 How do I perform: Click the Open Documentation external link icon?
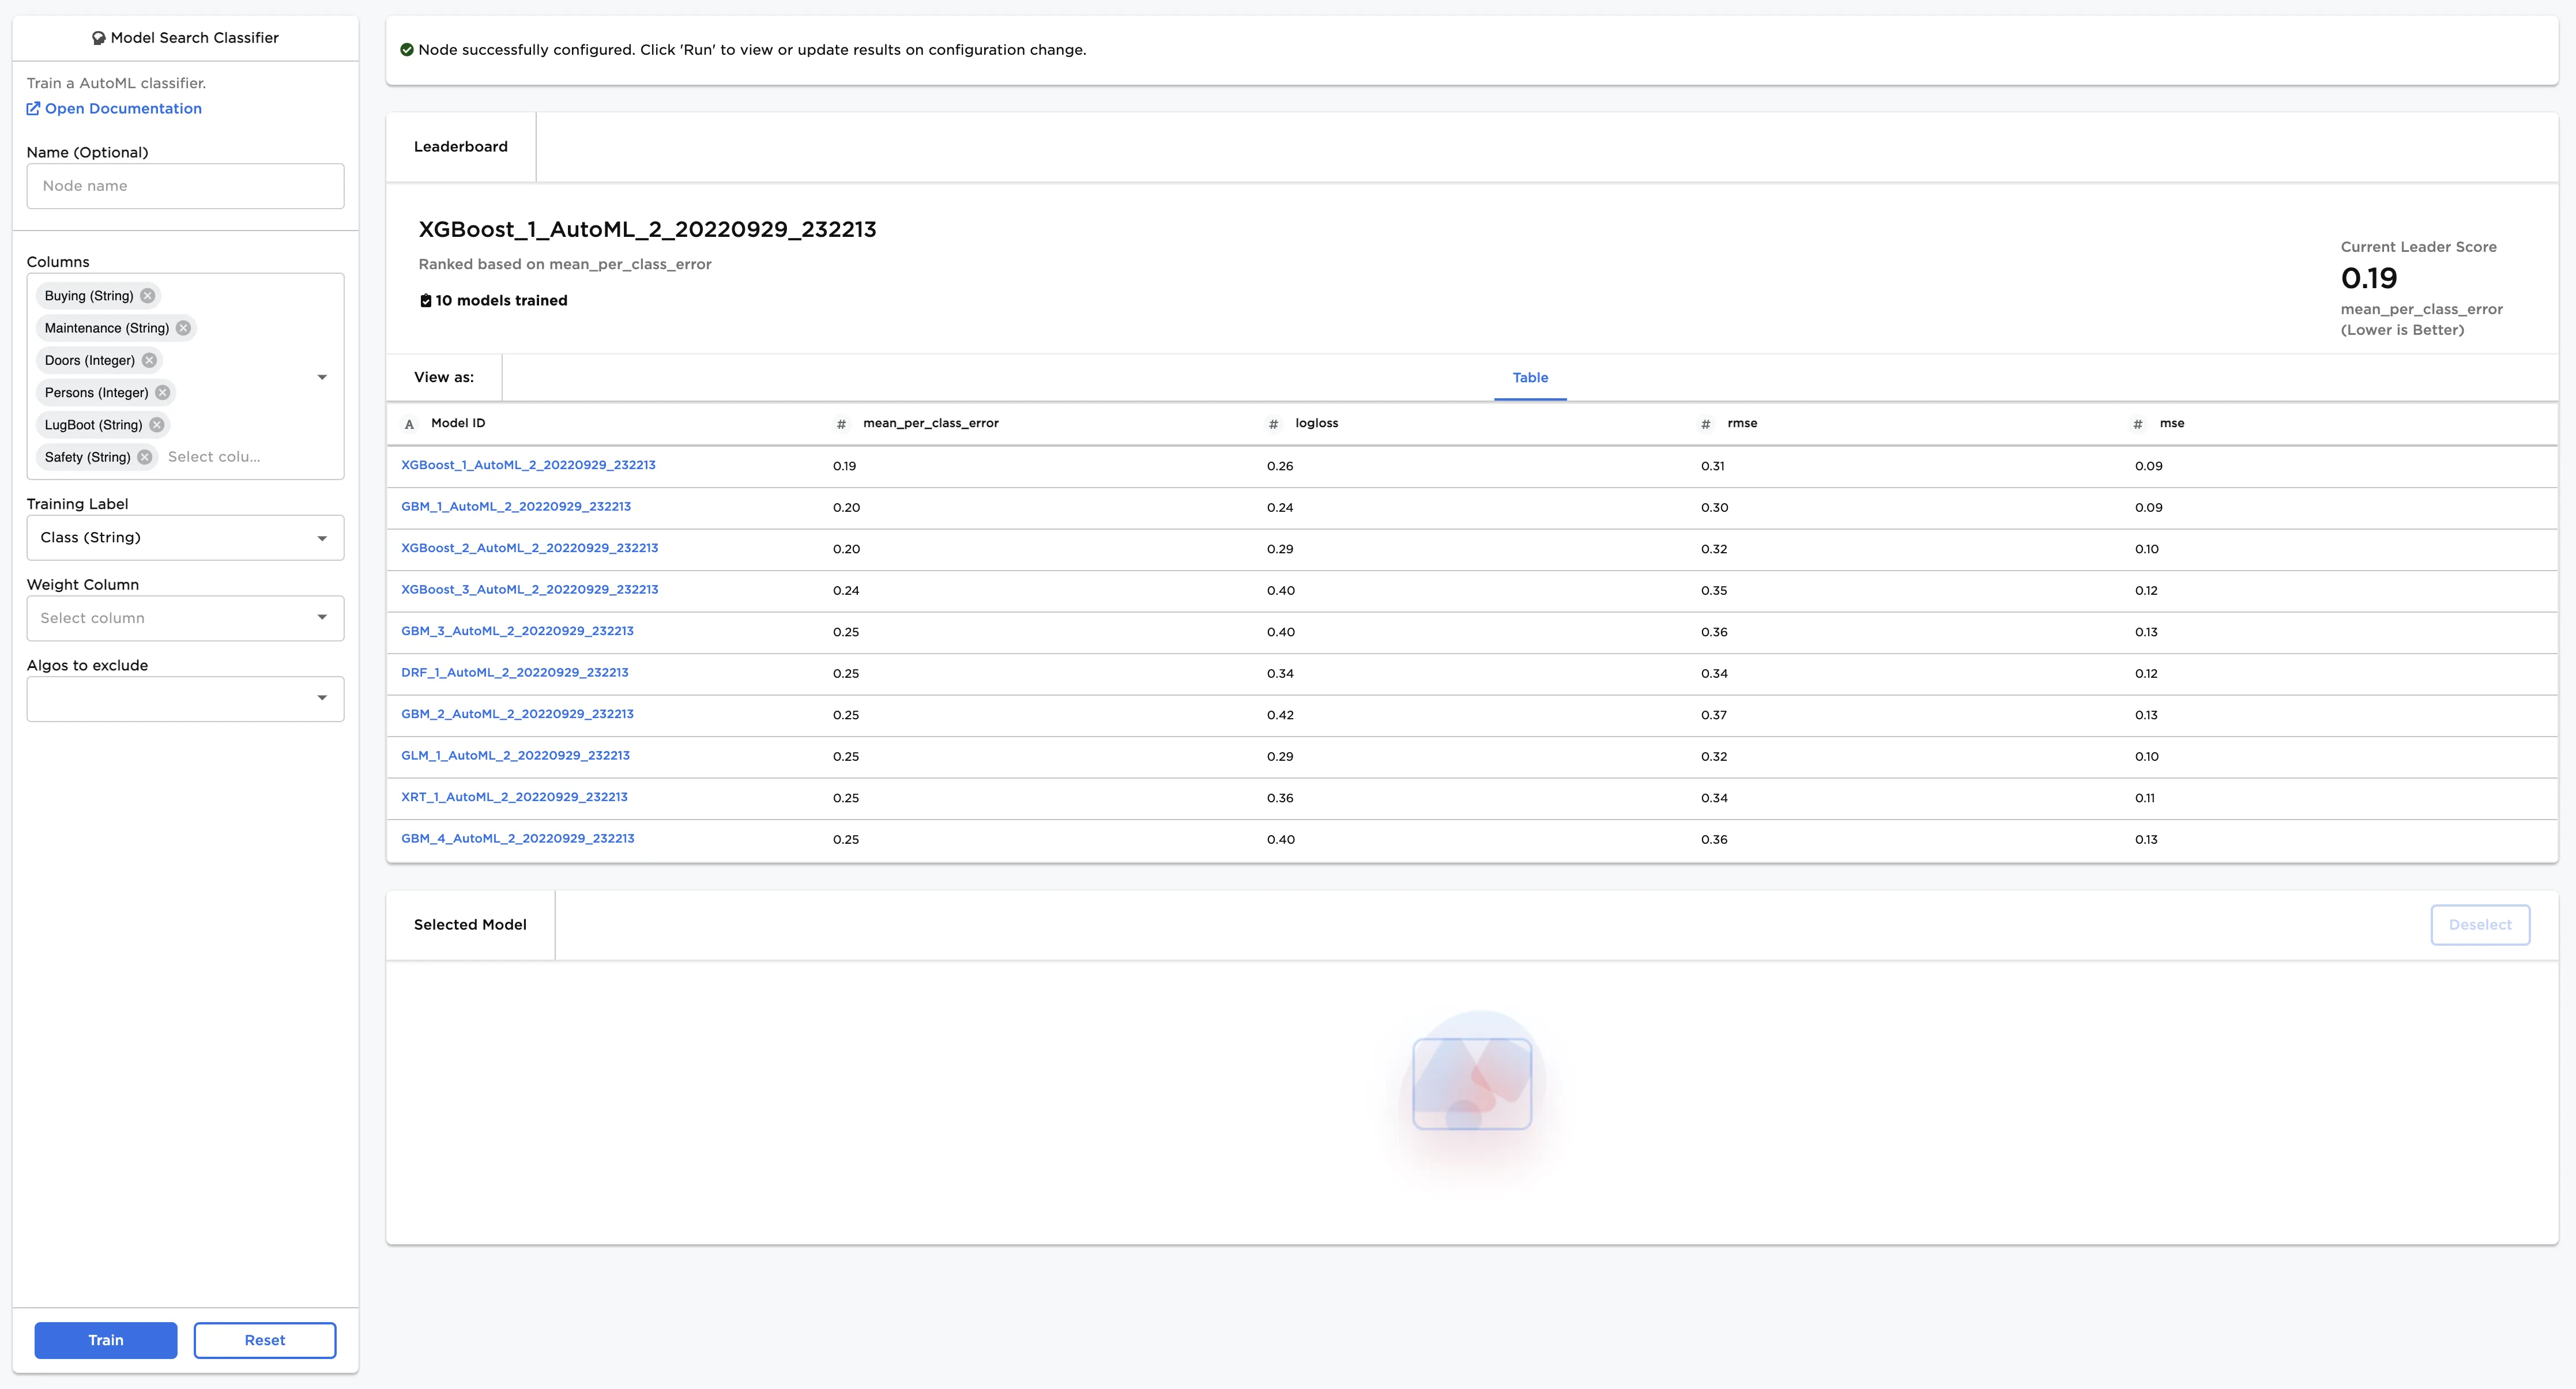click(x=33, y=109)
